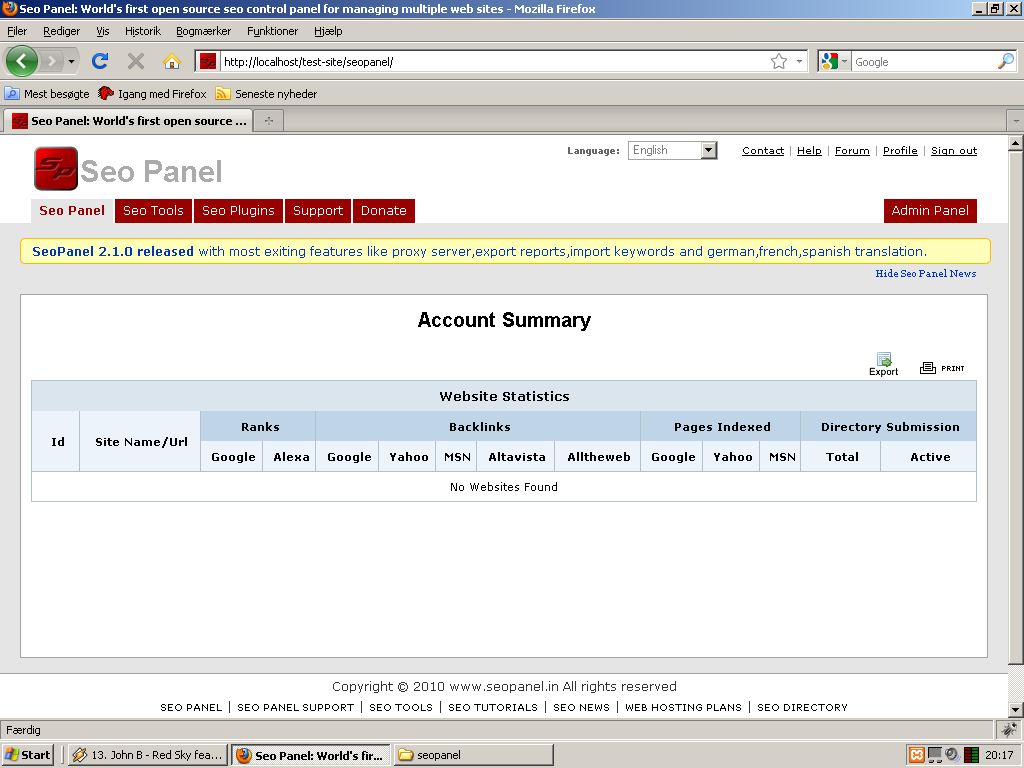This screenshot has width=1024, height=768.
Task: Open the Historik menu
Action: point(142,31)
